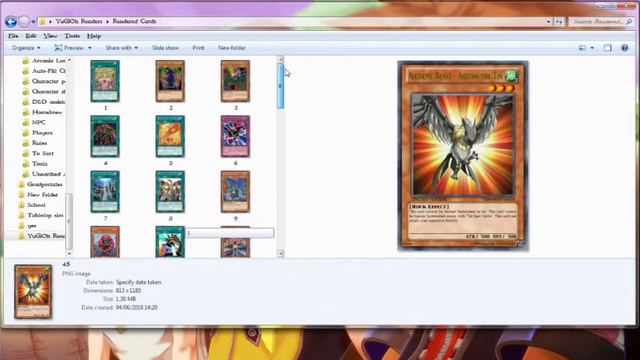Open the address bar previous locations dropdown
The height and width of the screenshot is (360, 640).
[548, 21]
